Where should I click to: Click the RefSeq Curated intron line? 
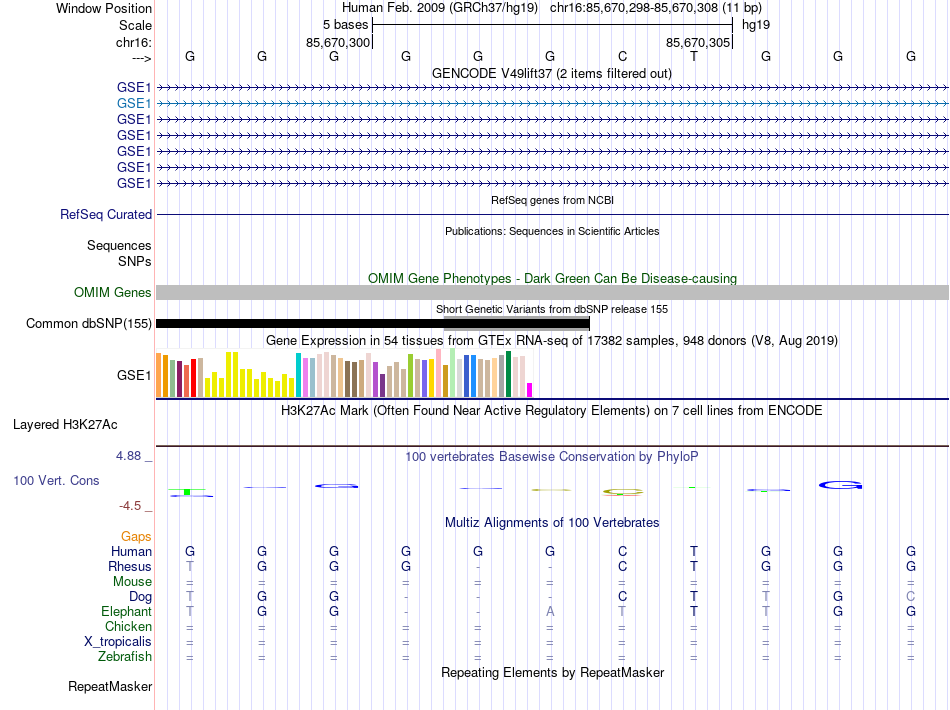click(552, 214)
